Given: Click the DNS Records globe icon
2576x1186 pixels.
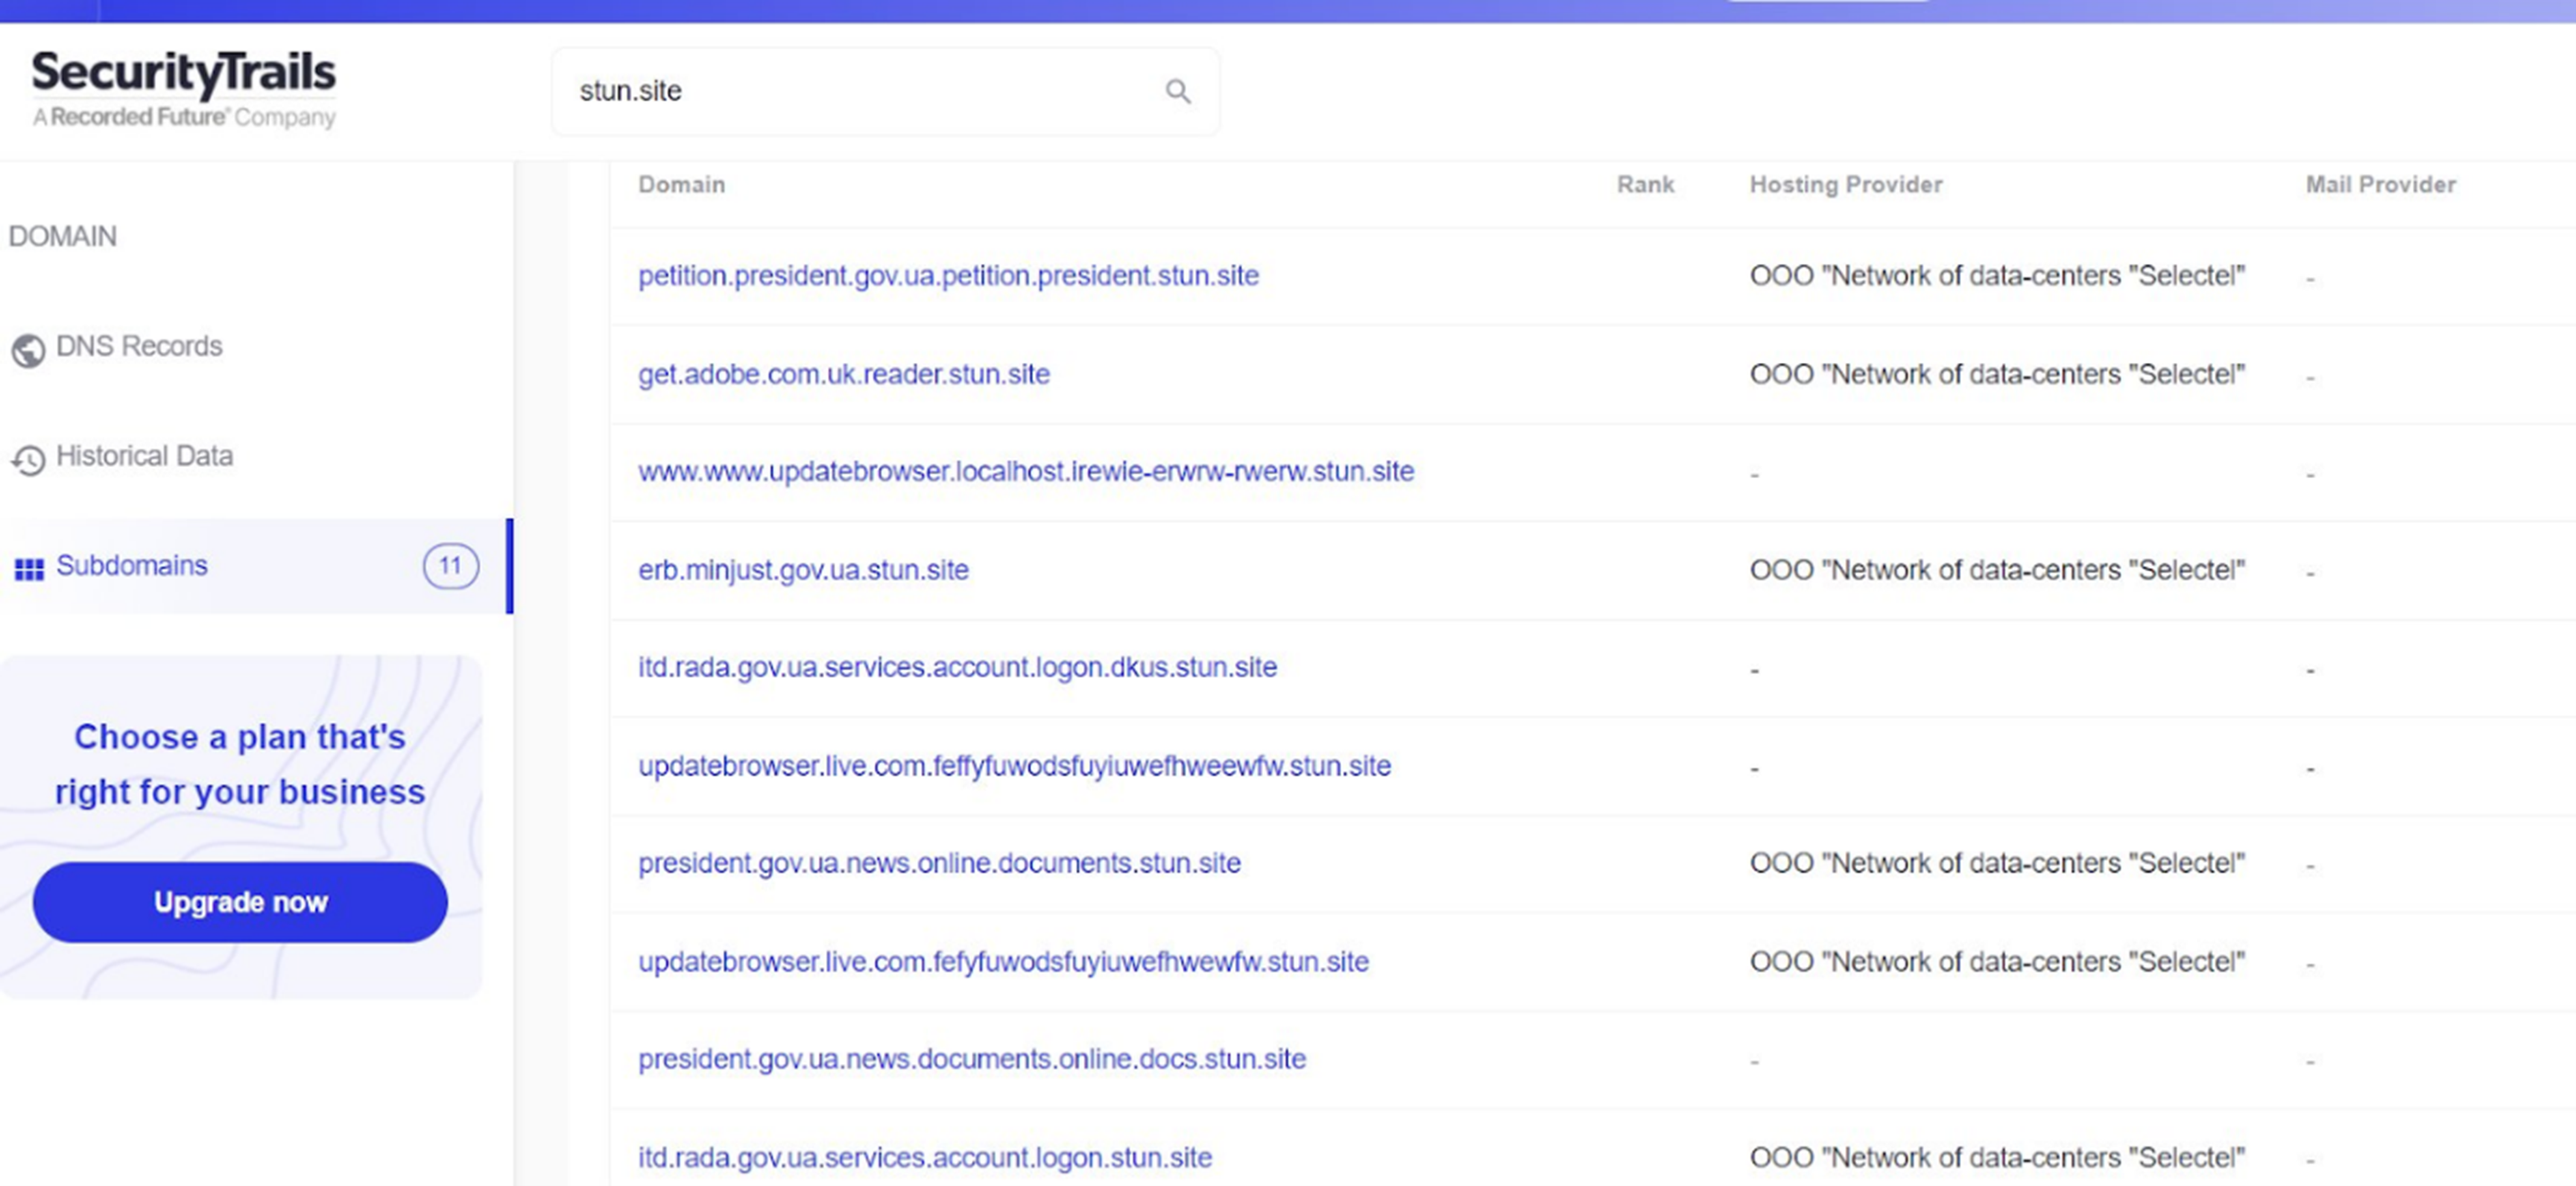Looking at the screenshot, I should tap(28, 350).
